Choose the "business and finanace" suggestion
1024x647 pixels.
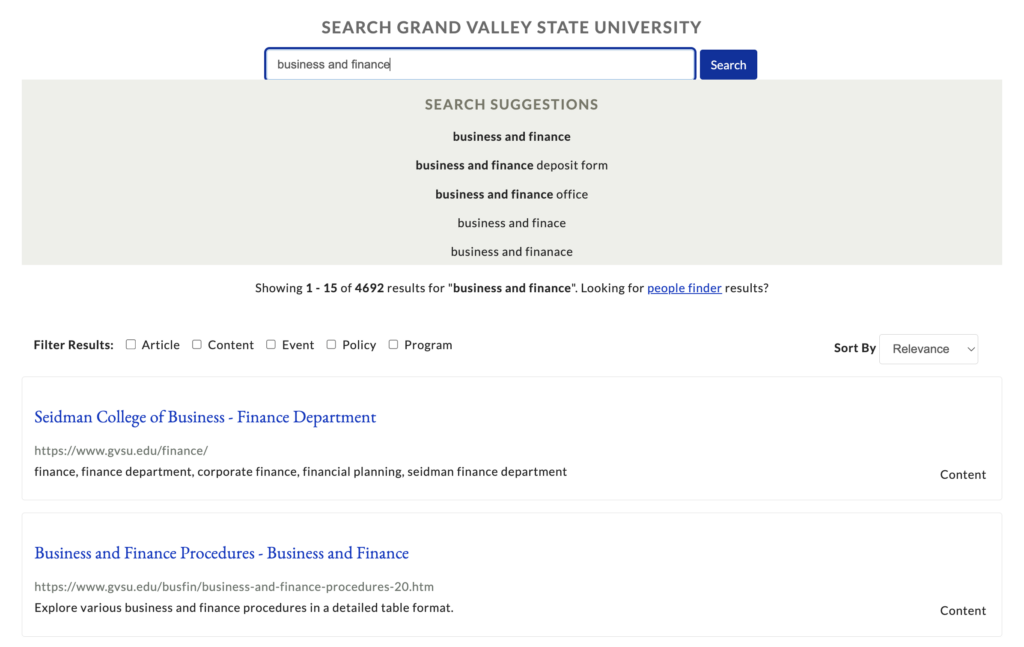pyautogui.click(x=511, y=252)
